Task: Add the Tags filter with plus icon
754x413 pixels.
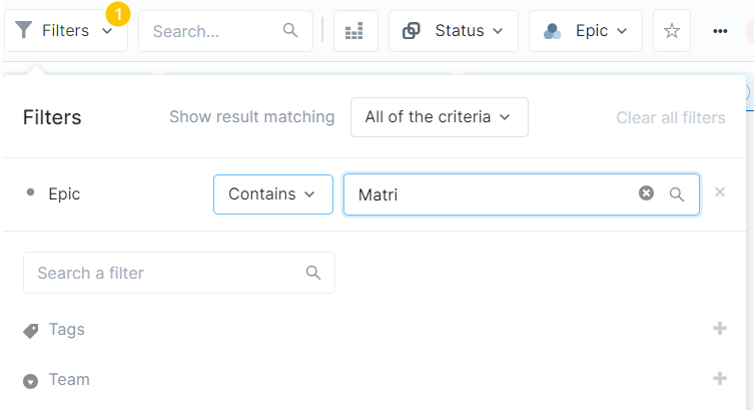Action: (719, 329)
